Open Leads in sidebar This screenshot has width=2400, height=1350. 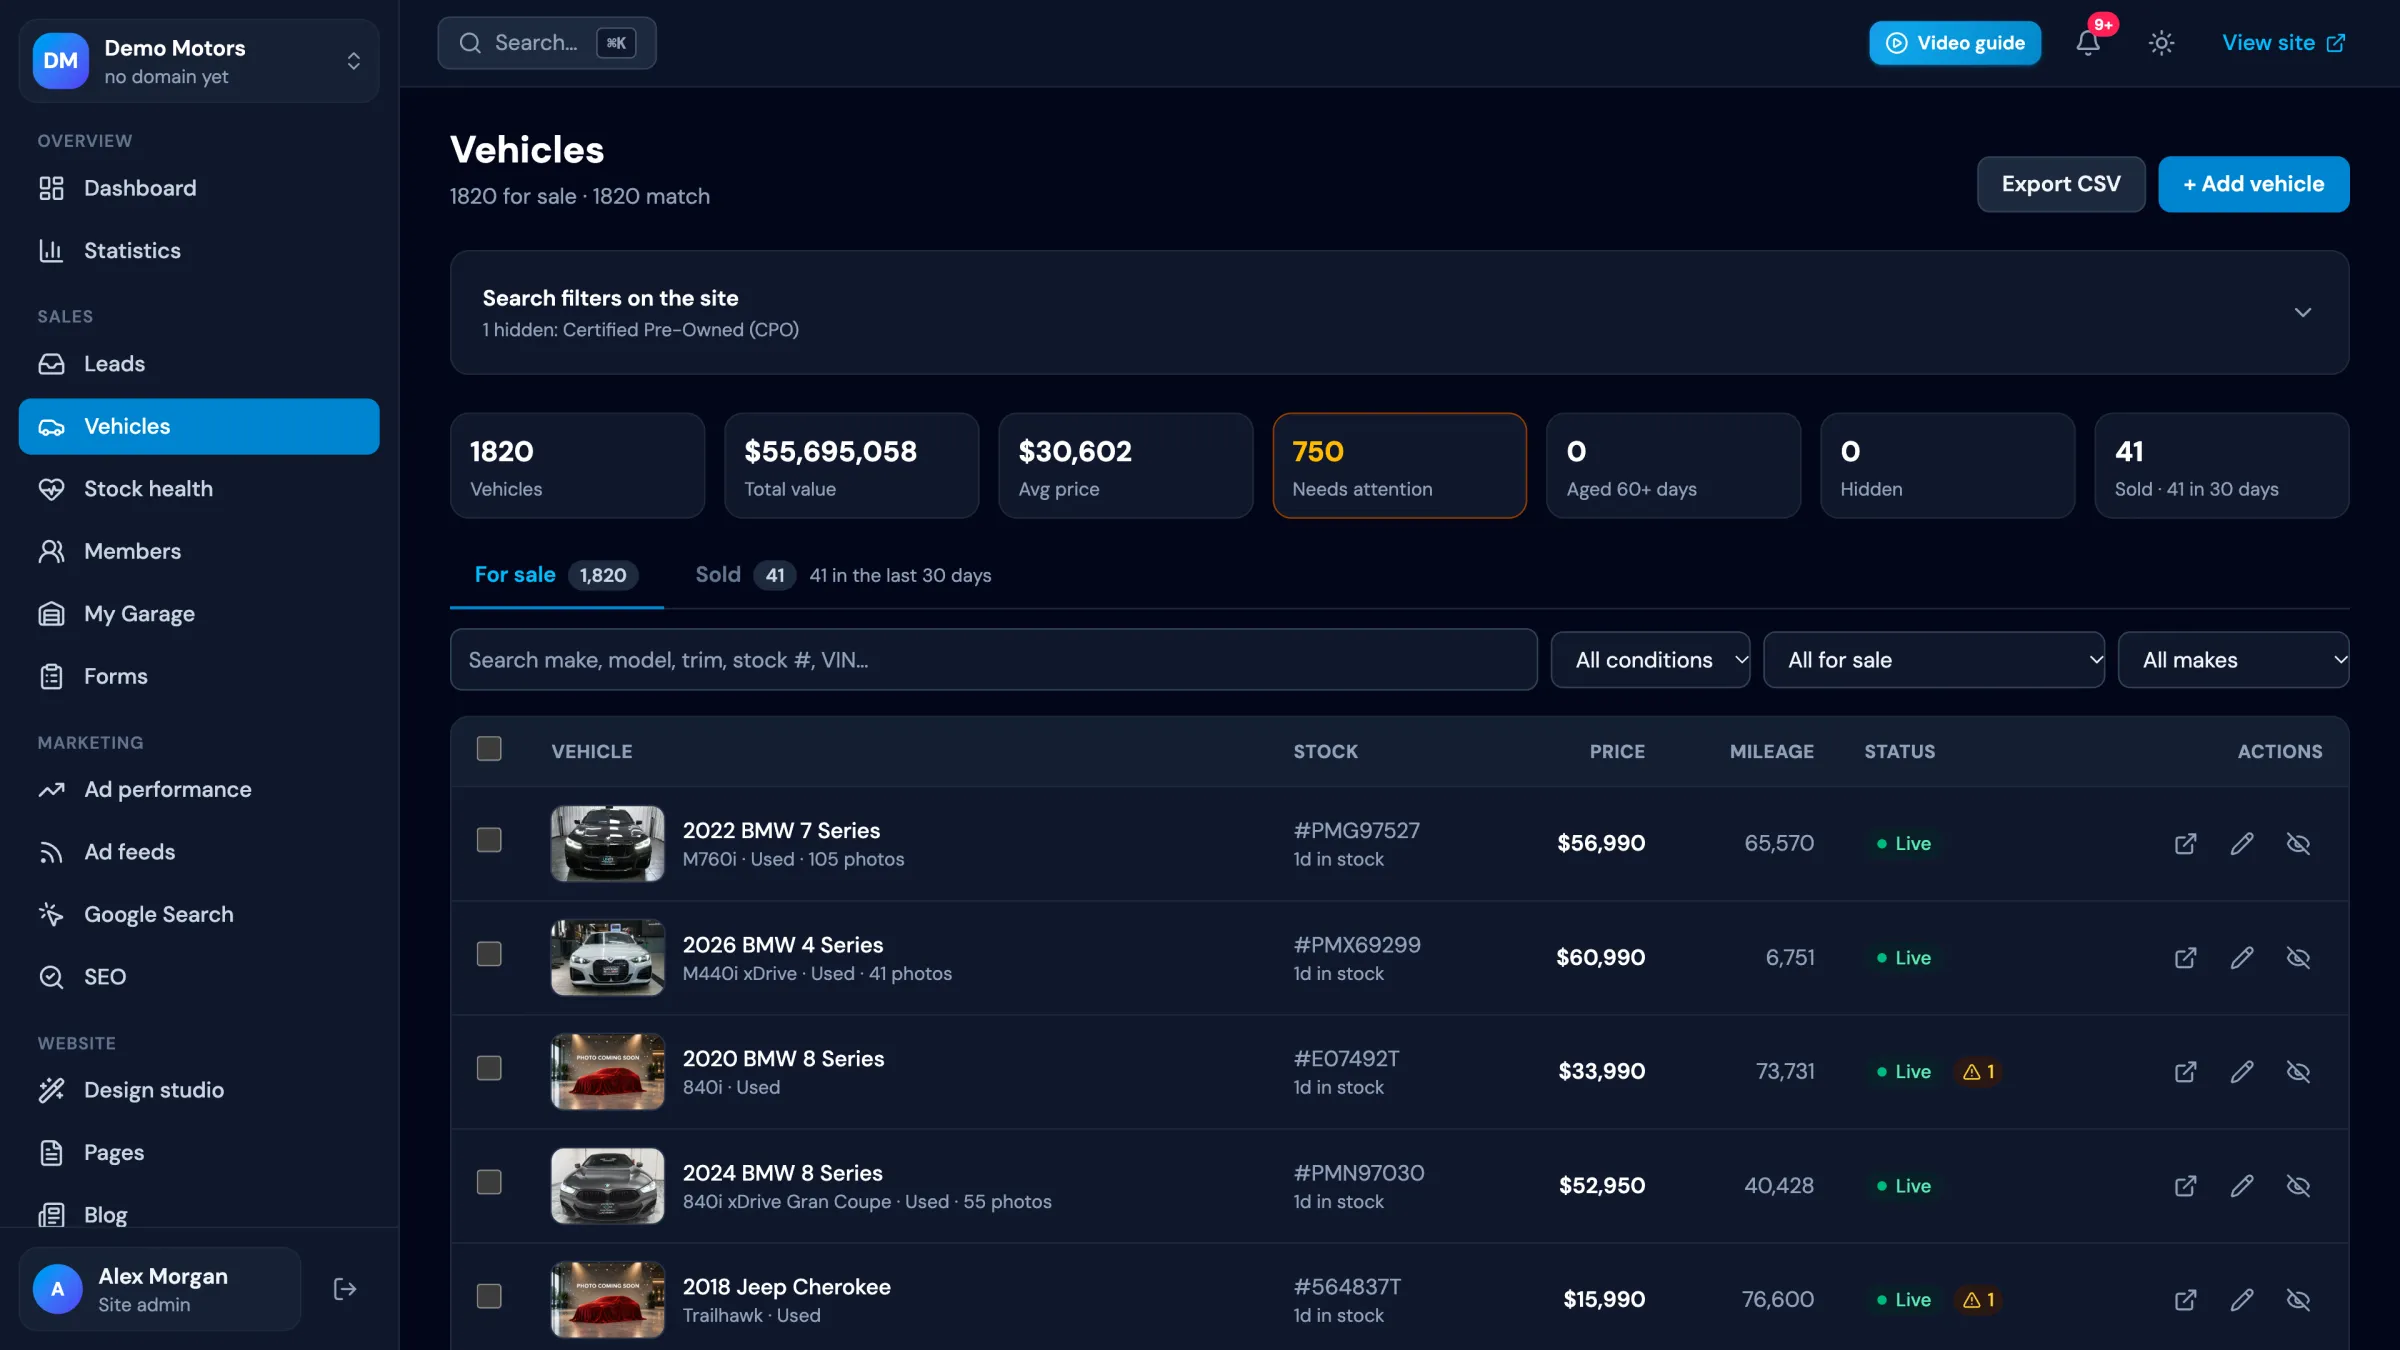pos(199,364)
